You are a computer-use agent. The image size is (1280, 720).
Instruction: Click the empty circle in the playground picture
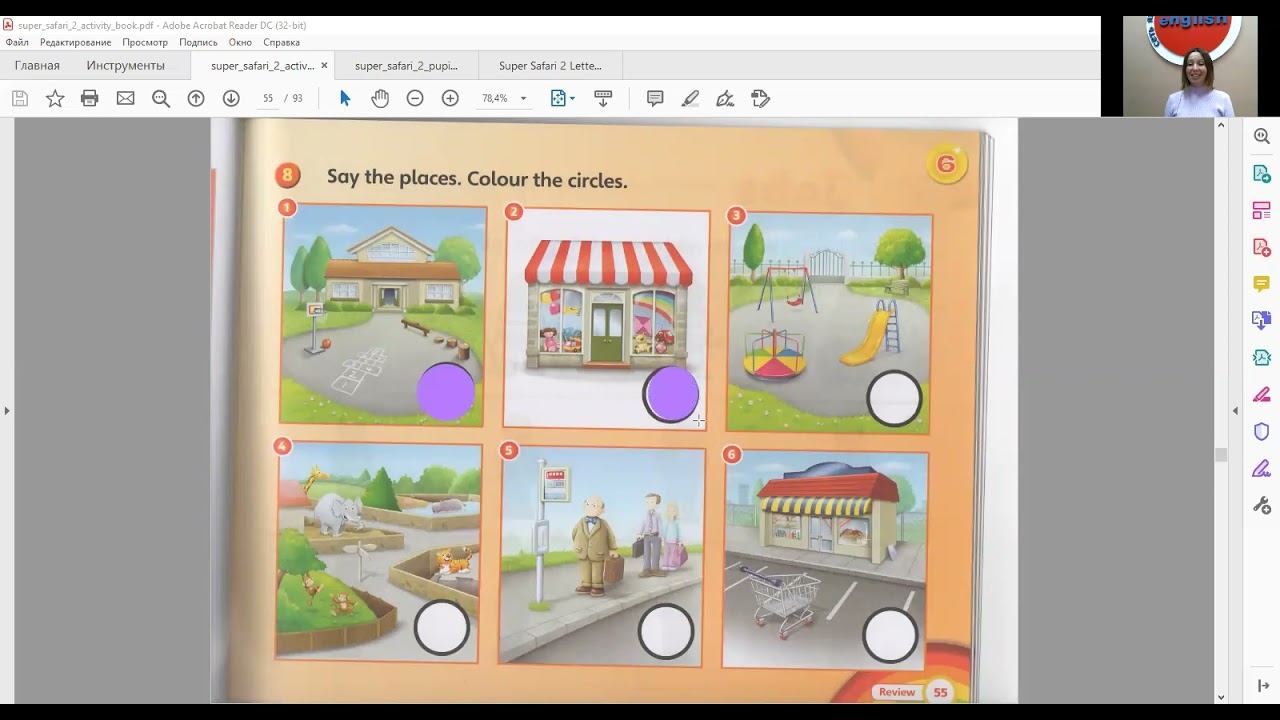894,399
